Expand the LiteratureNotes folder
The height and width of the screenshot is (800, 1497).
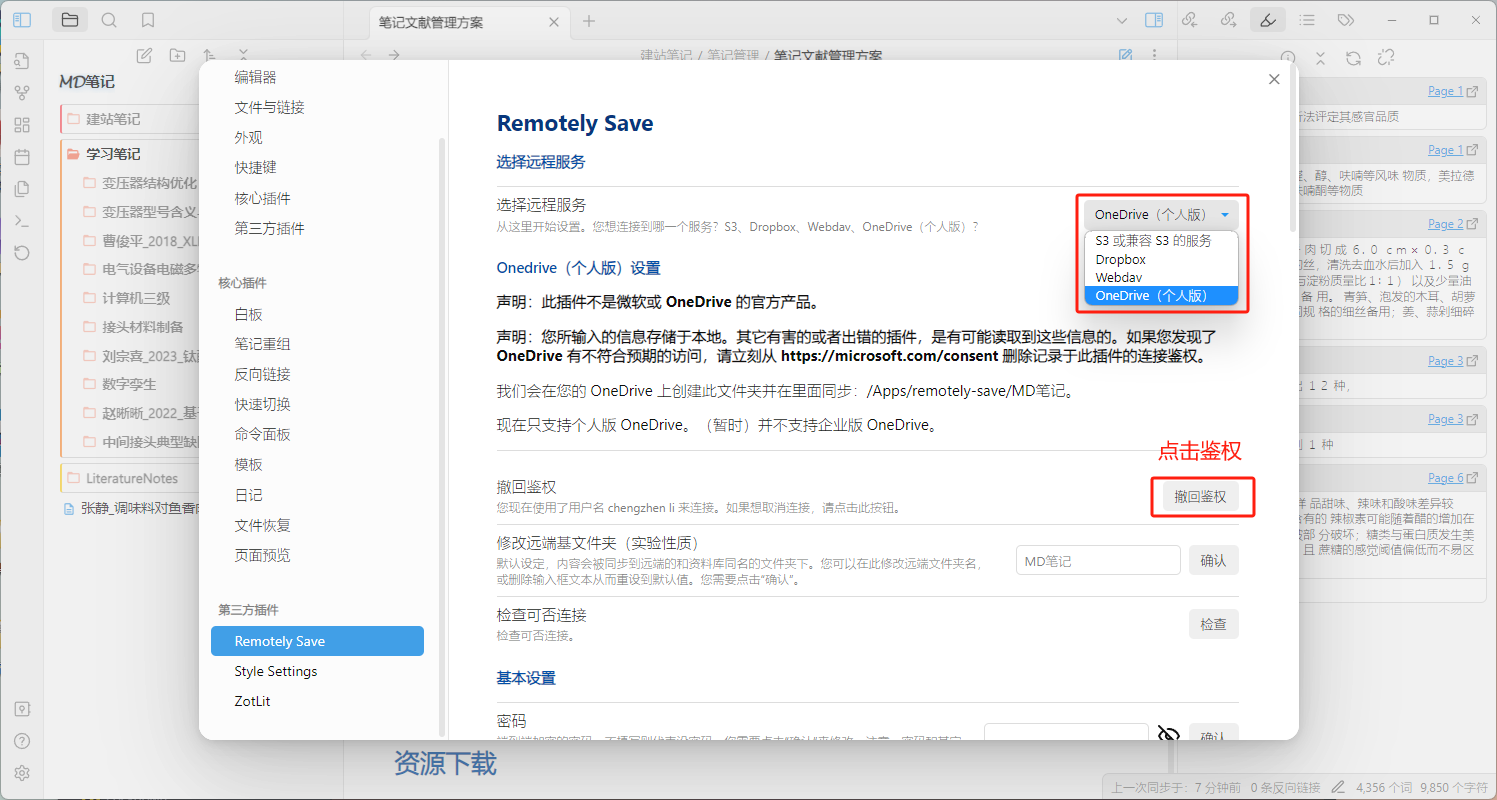pos(133,478)
